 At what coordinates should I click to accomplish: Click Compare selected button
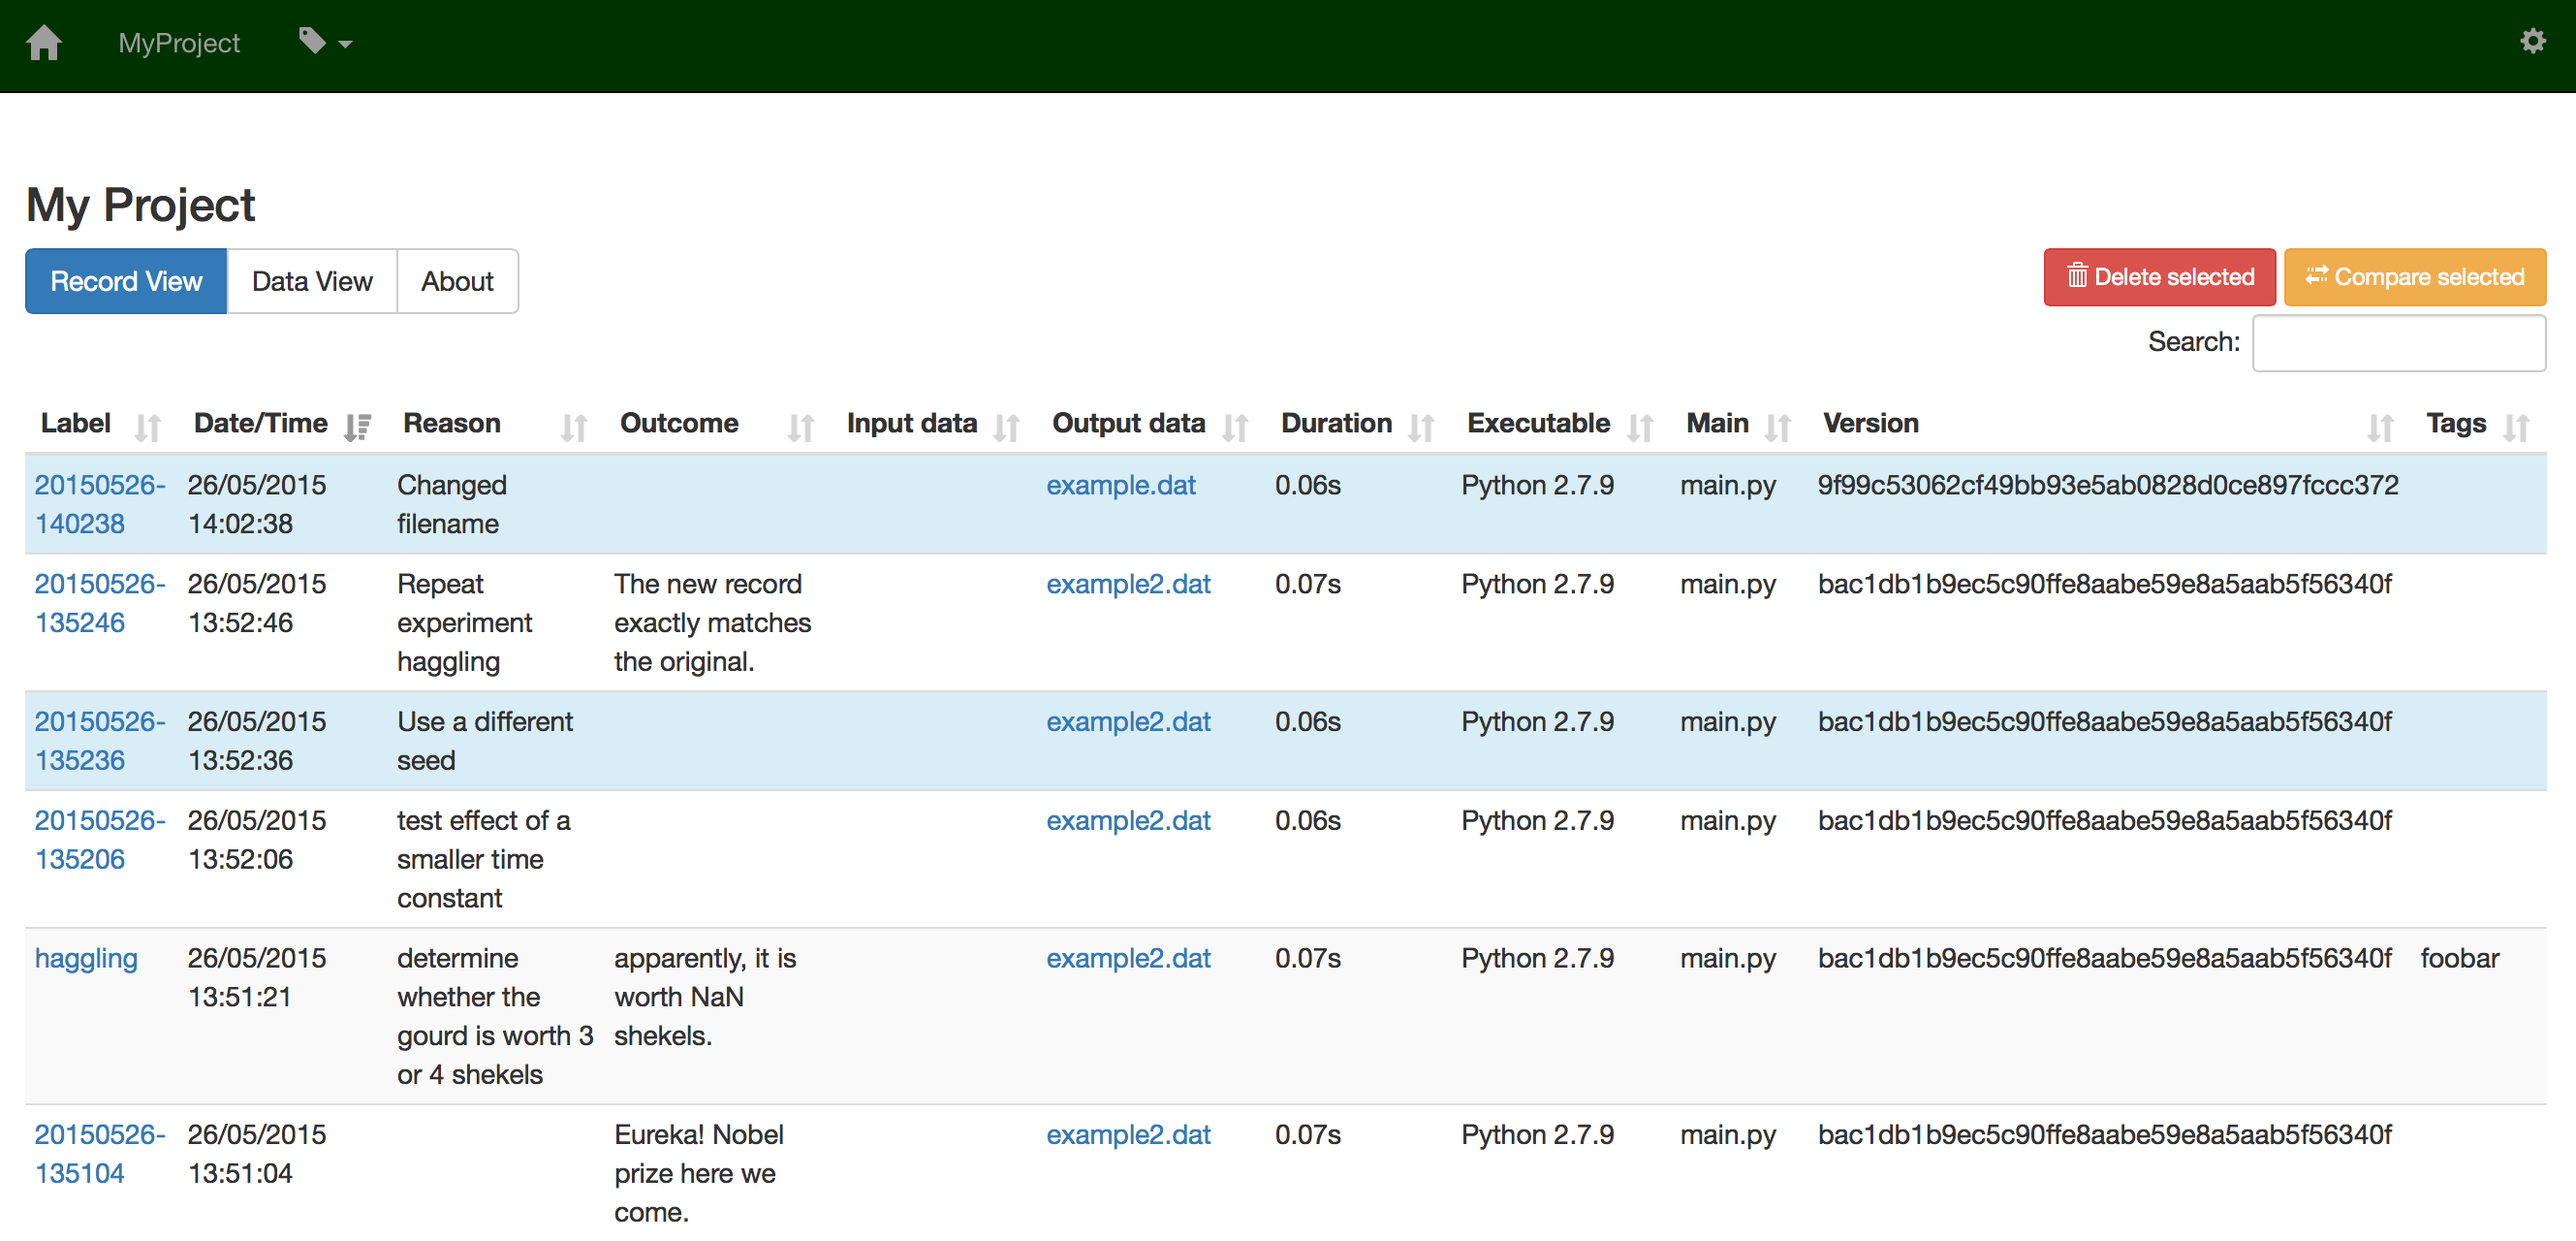pos(2415,277)
